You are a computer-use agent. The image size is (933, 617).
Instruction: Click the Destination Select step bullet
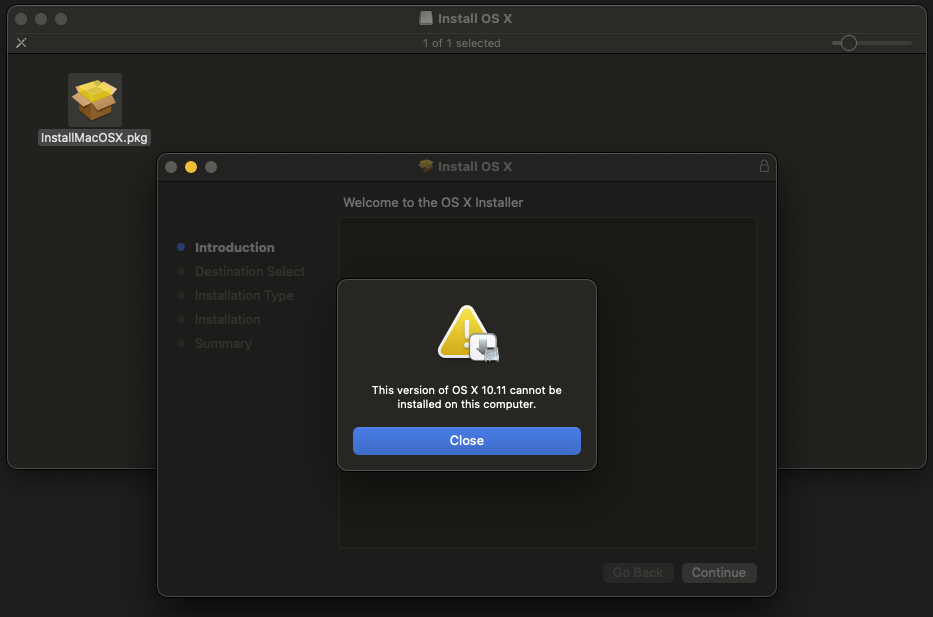click(x=183, y=271)
